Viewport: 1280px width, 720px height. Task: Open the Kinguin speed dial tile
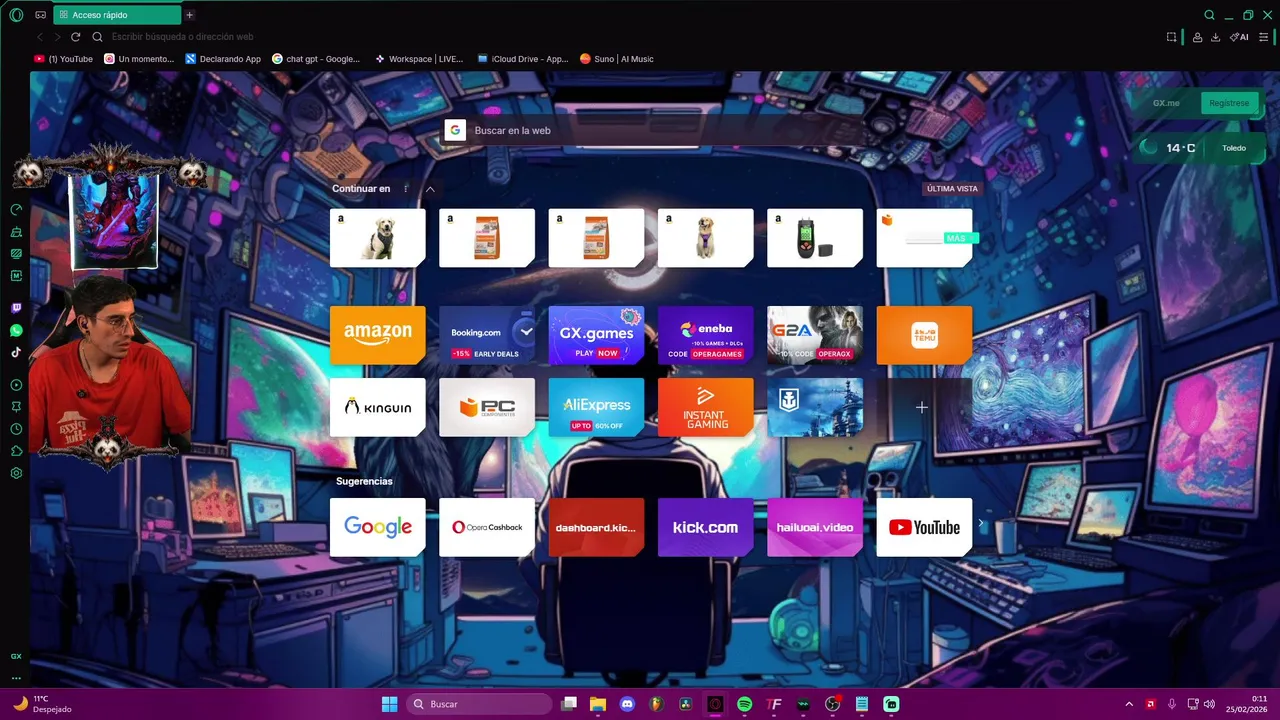pyautogui.click(x=378, y=407)
